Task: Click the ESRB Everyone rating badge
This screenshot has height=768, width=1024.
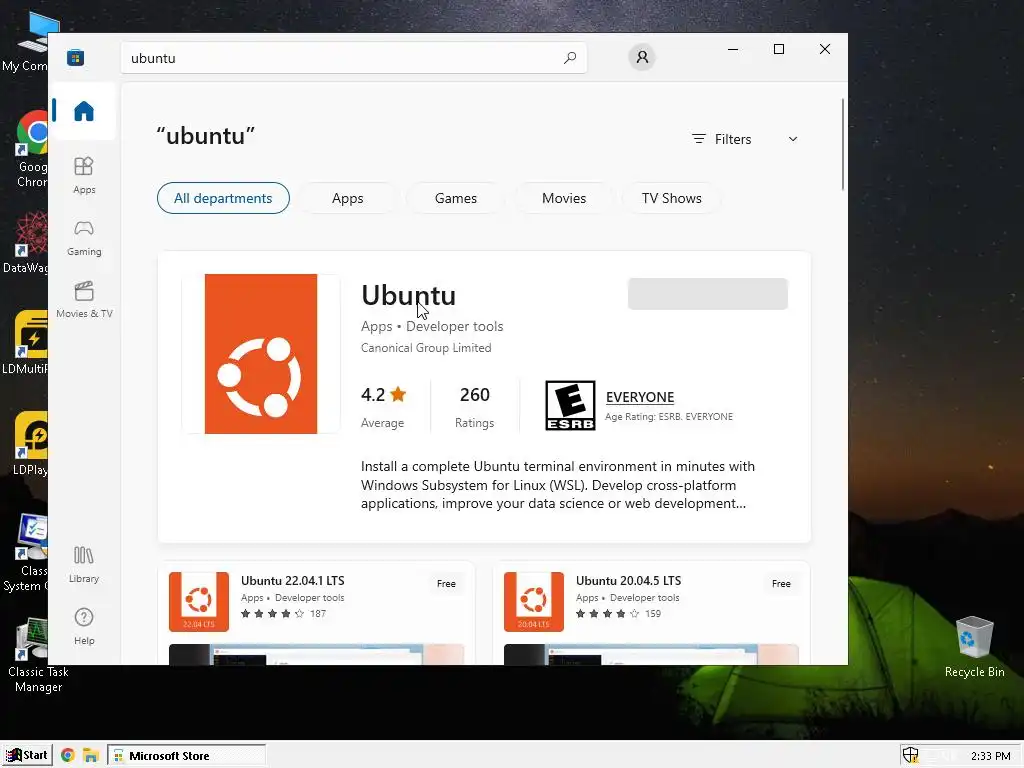Action: click(570, 406)
